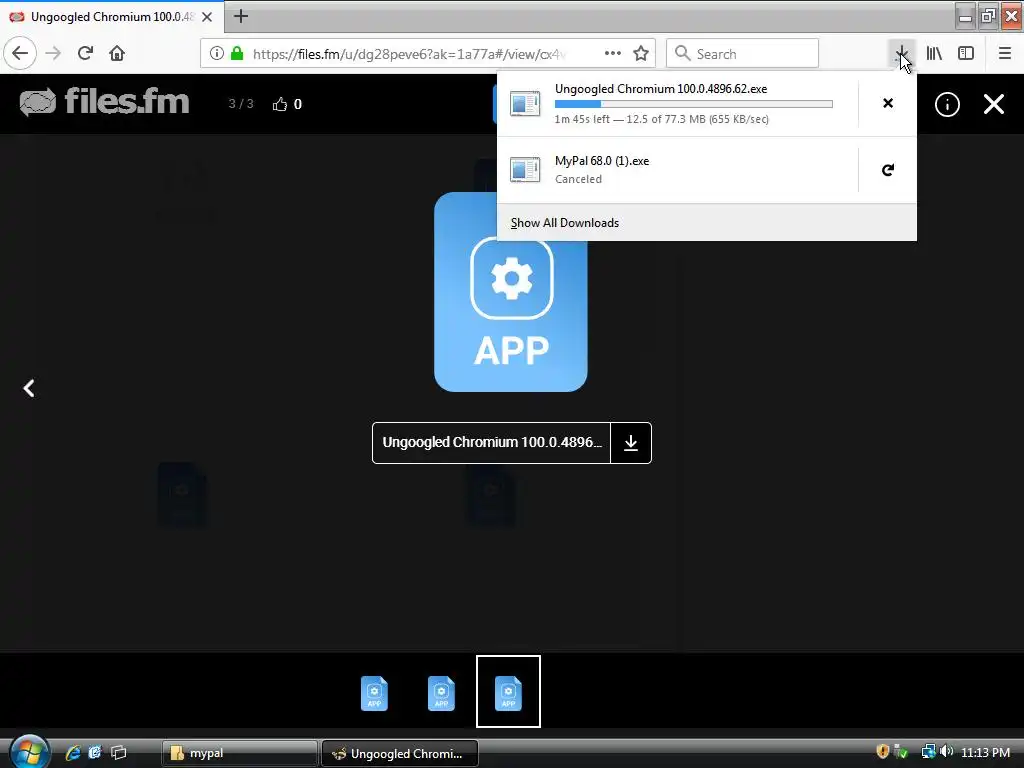
Task: Show sidebars toolbar button
Action: coord(966,54)
